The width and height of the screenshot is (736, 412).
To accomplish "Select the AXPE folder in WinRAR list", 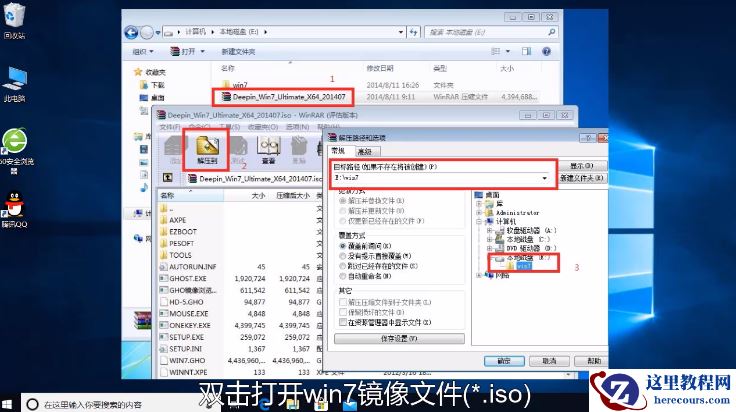I will pos(173,220).
